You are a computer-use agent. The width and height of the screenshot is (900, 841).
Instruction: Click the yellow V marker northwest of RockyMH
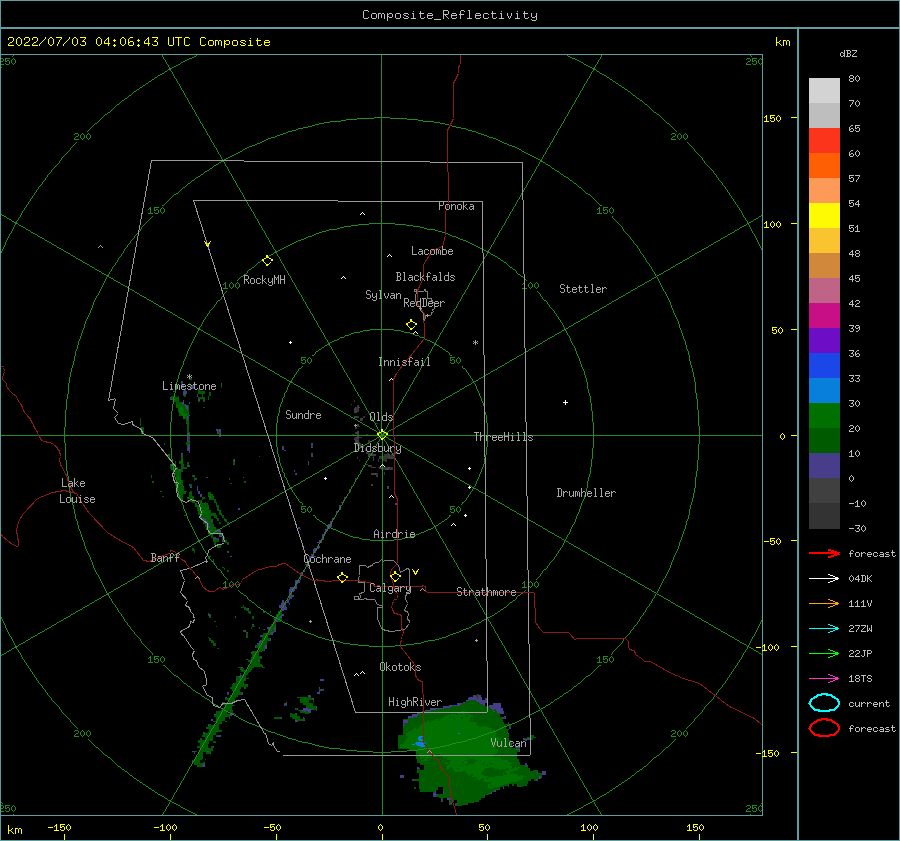pyautogui.click(x=208, y=244)
